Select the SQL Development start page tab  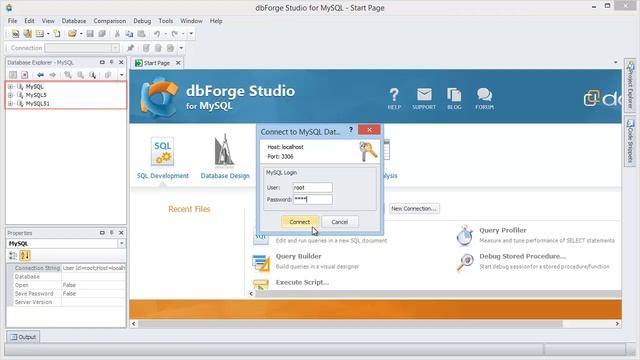point(162,158)
